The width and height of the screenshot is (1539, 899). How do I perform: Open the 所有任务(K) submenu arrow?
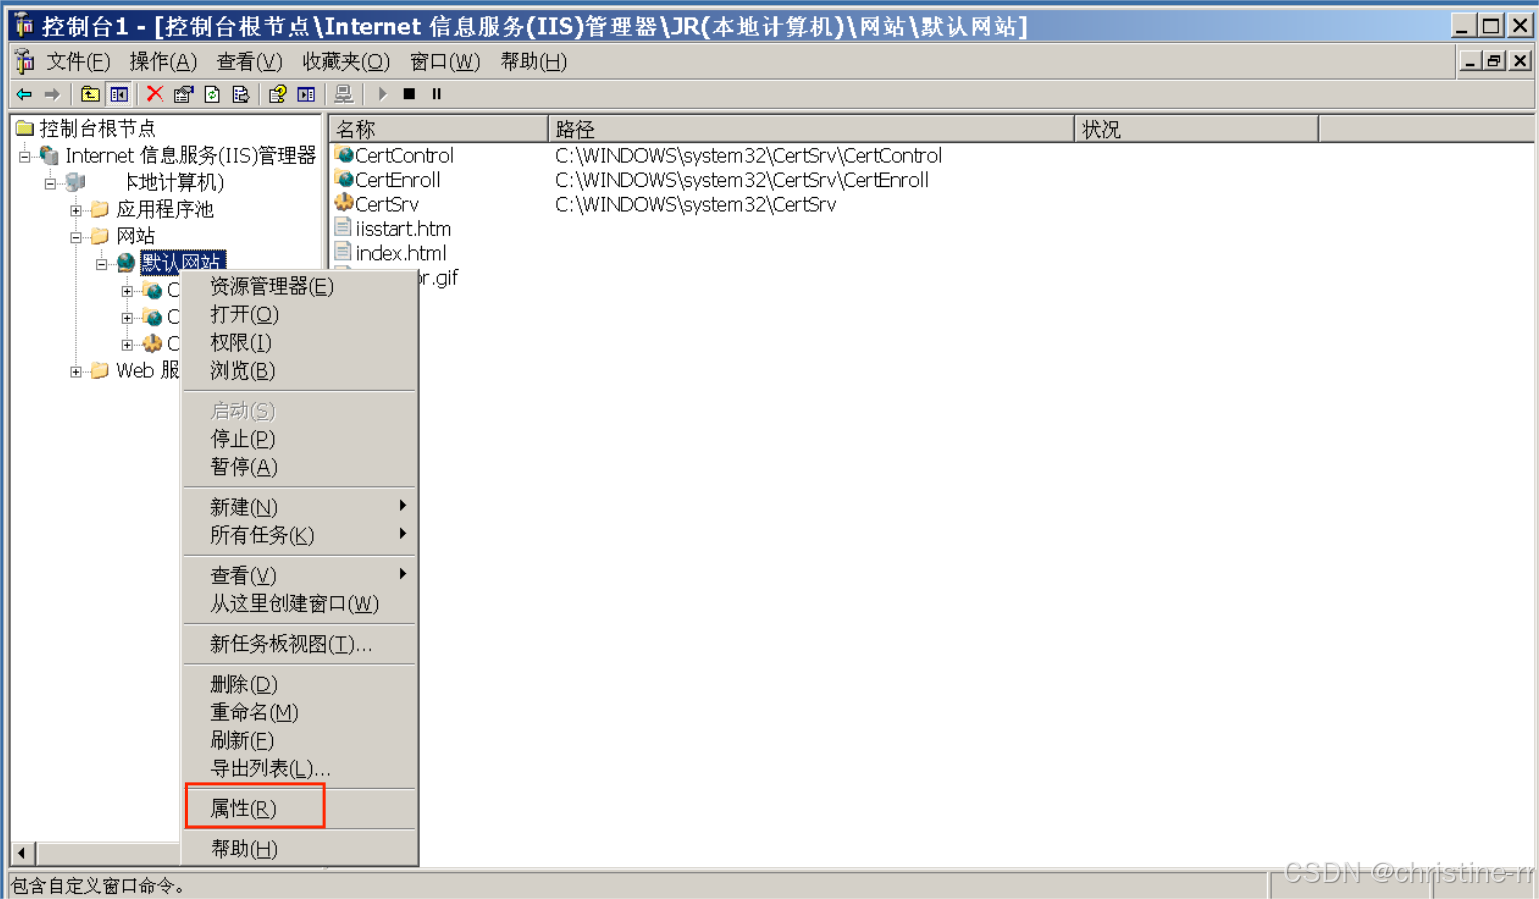402,534
